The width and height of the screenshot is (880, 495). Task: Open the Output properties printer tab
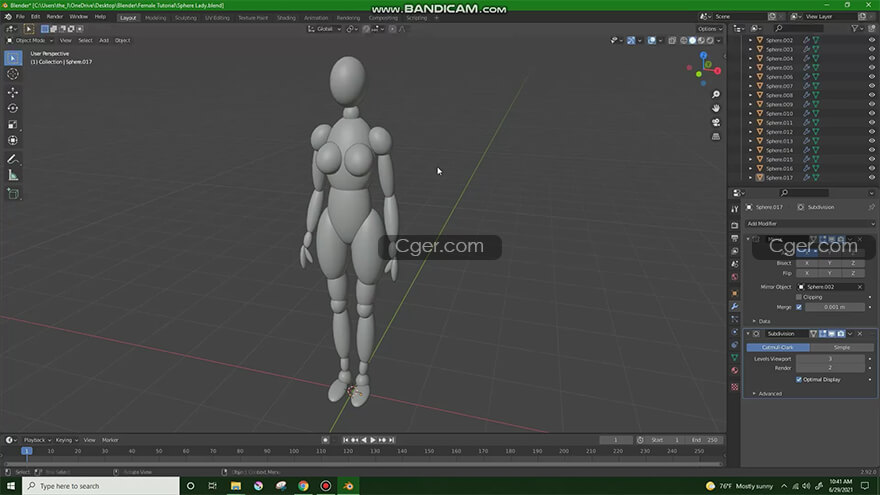point(735,239)
